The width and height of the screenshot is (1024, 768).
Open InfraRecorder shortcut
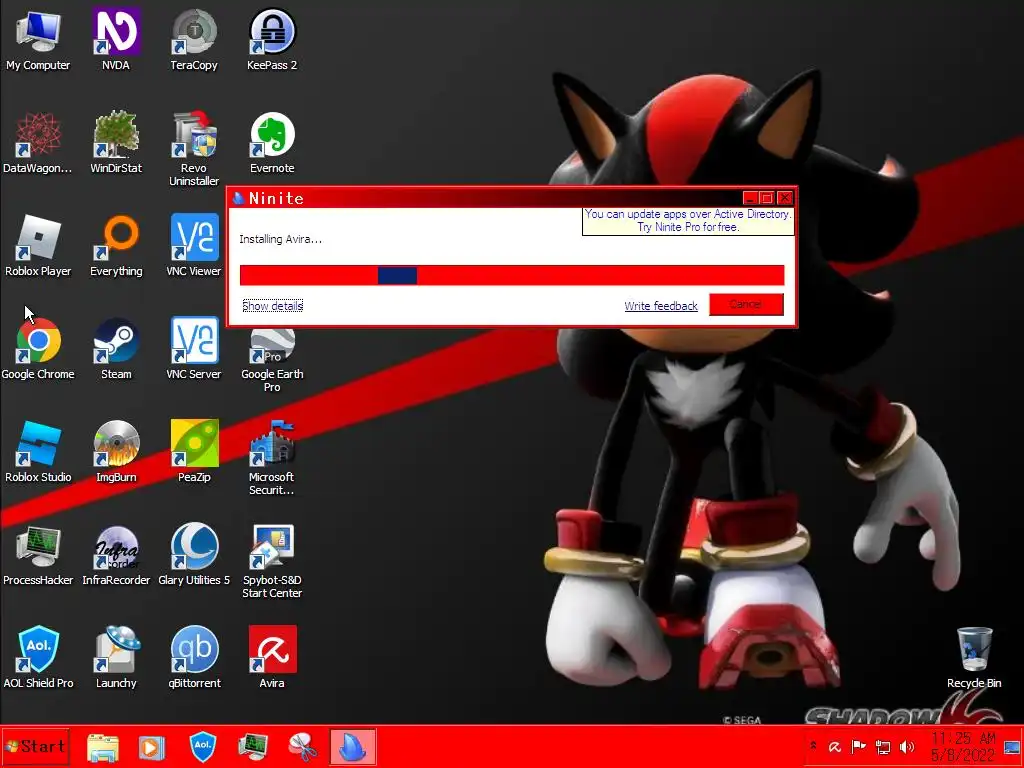point(116,555)
